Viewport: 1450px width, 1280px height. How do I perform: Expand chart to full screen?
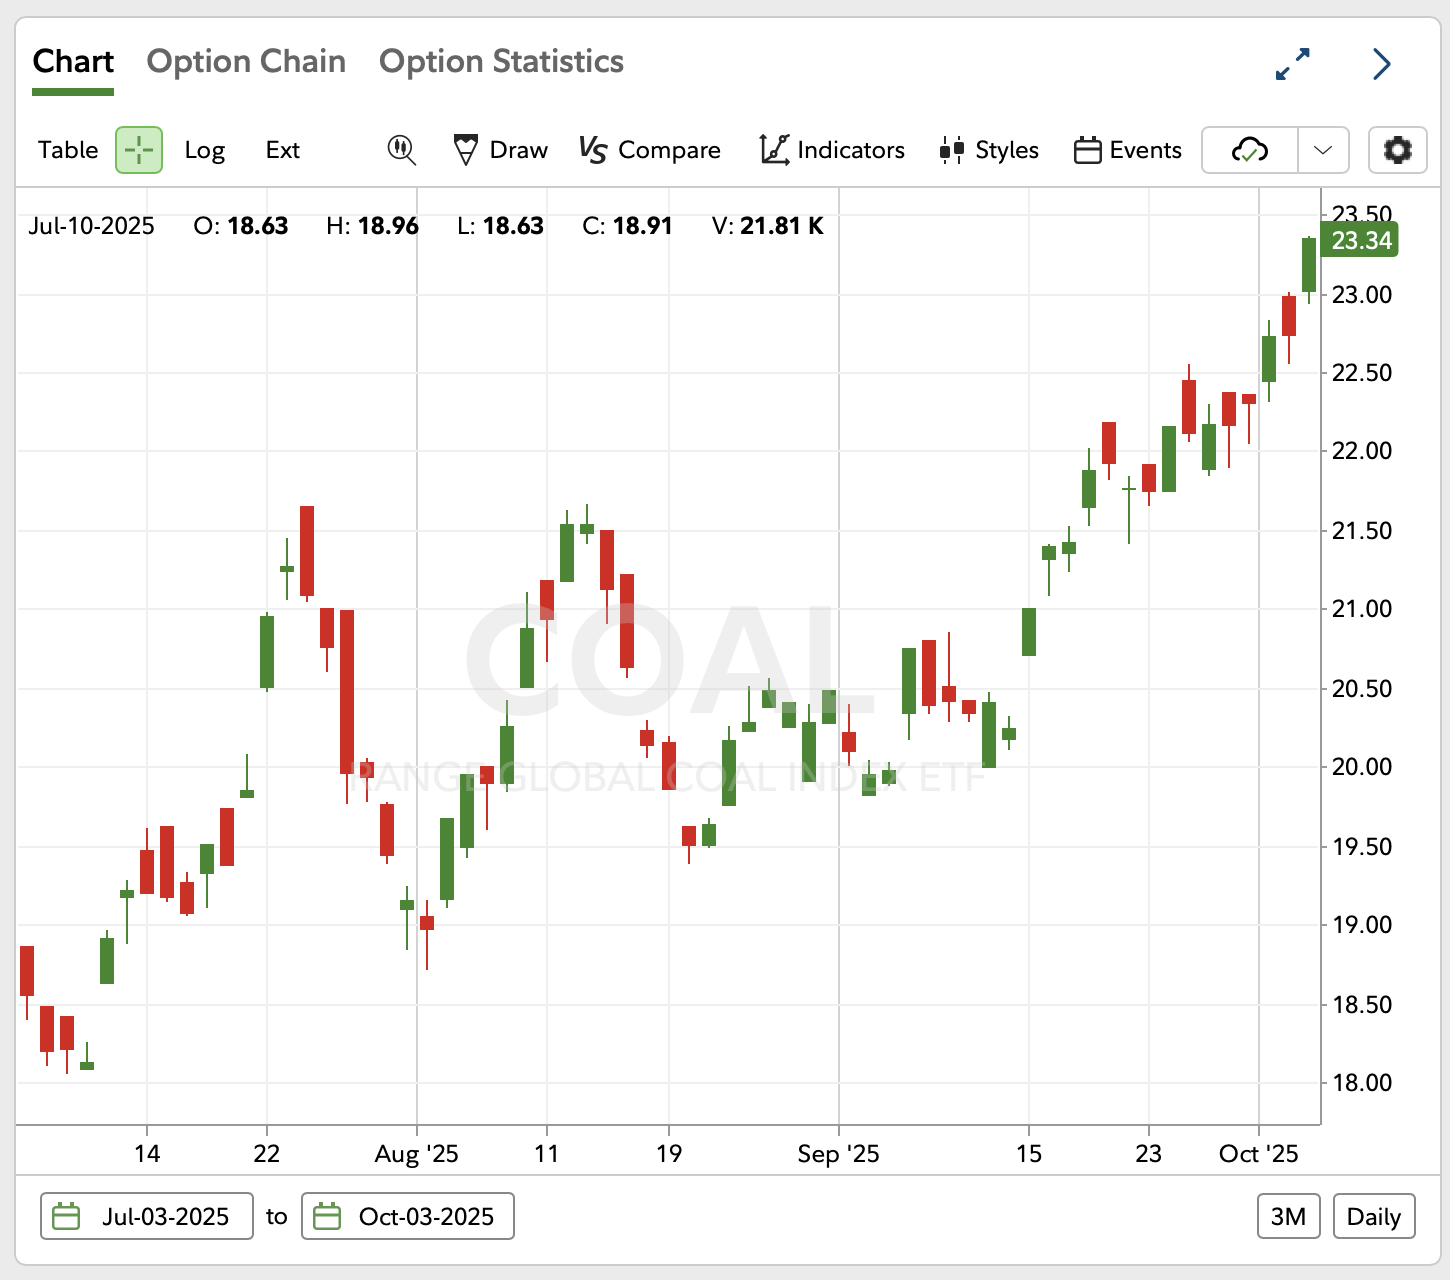[1293, 64]
